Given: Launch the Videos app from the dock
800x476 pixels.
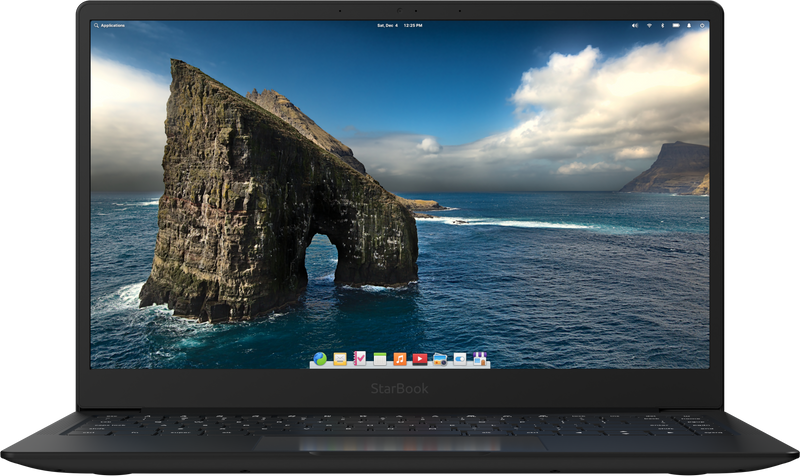Looking at the screenshot, I should pyautogui.click(x=419, y=359).
